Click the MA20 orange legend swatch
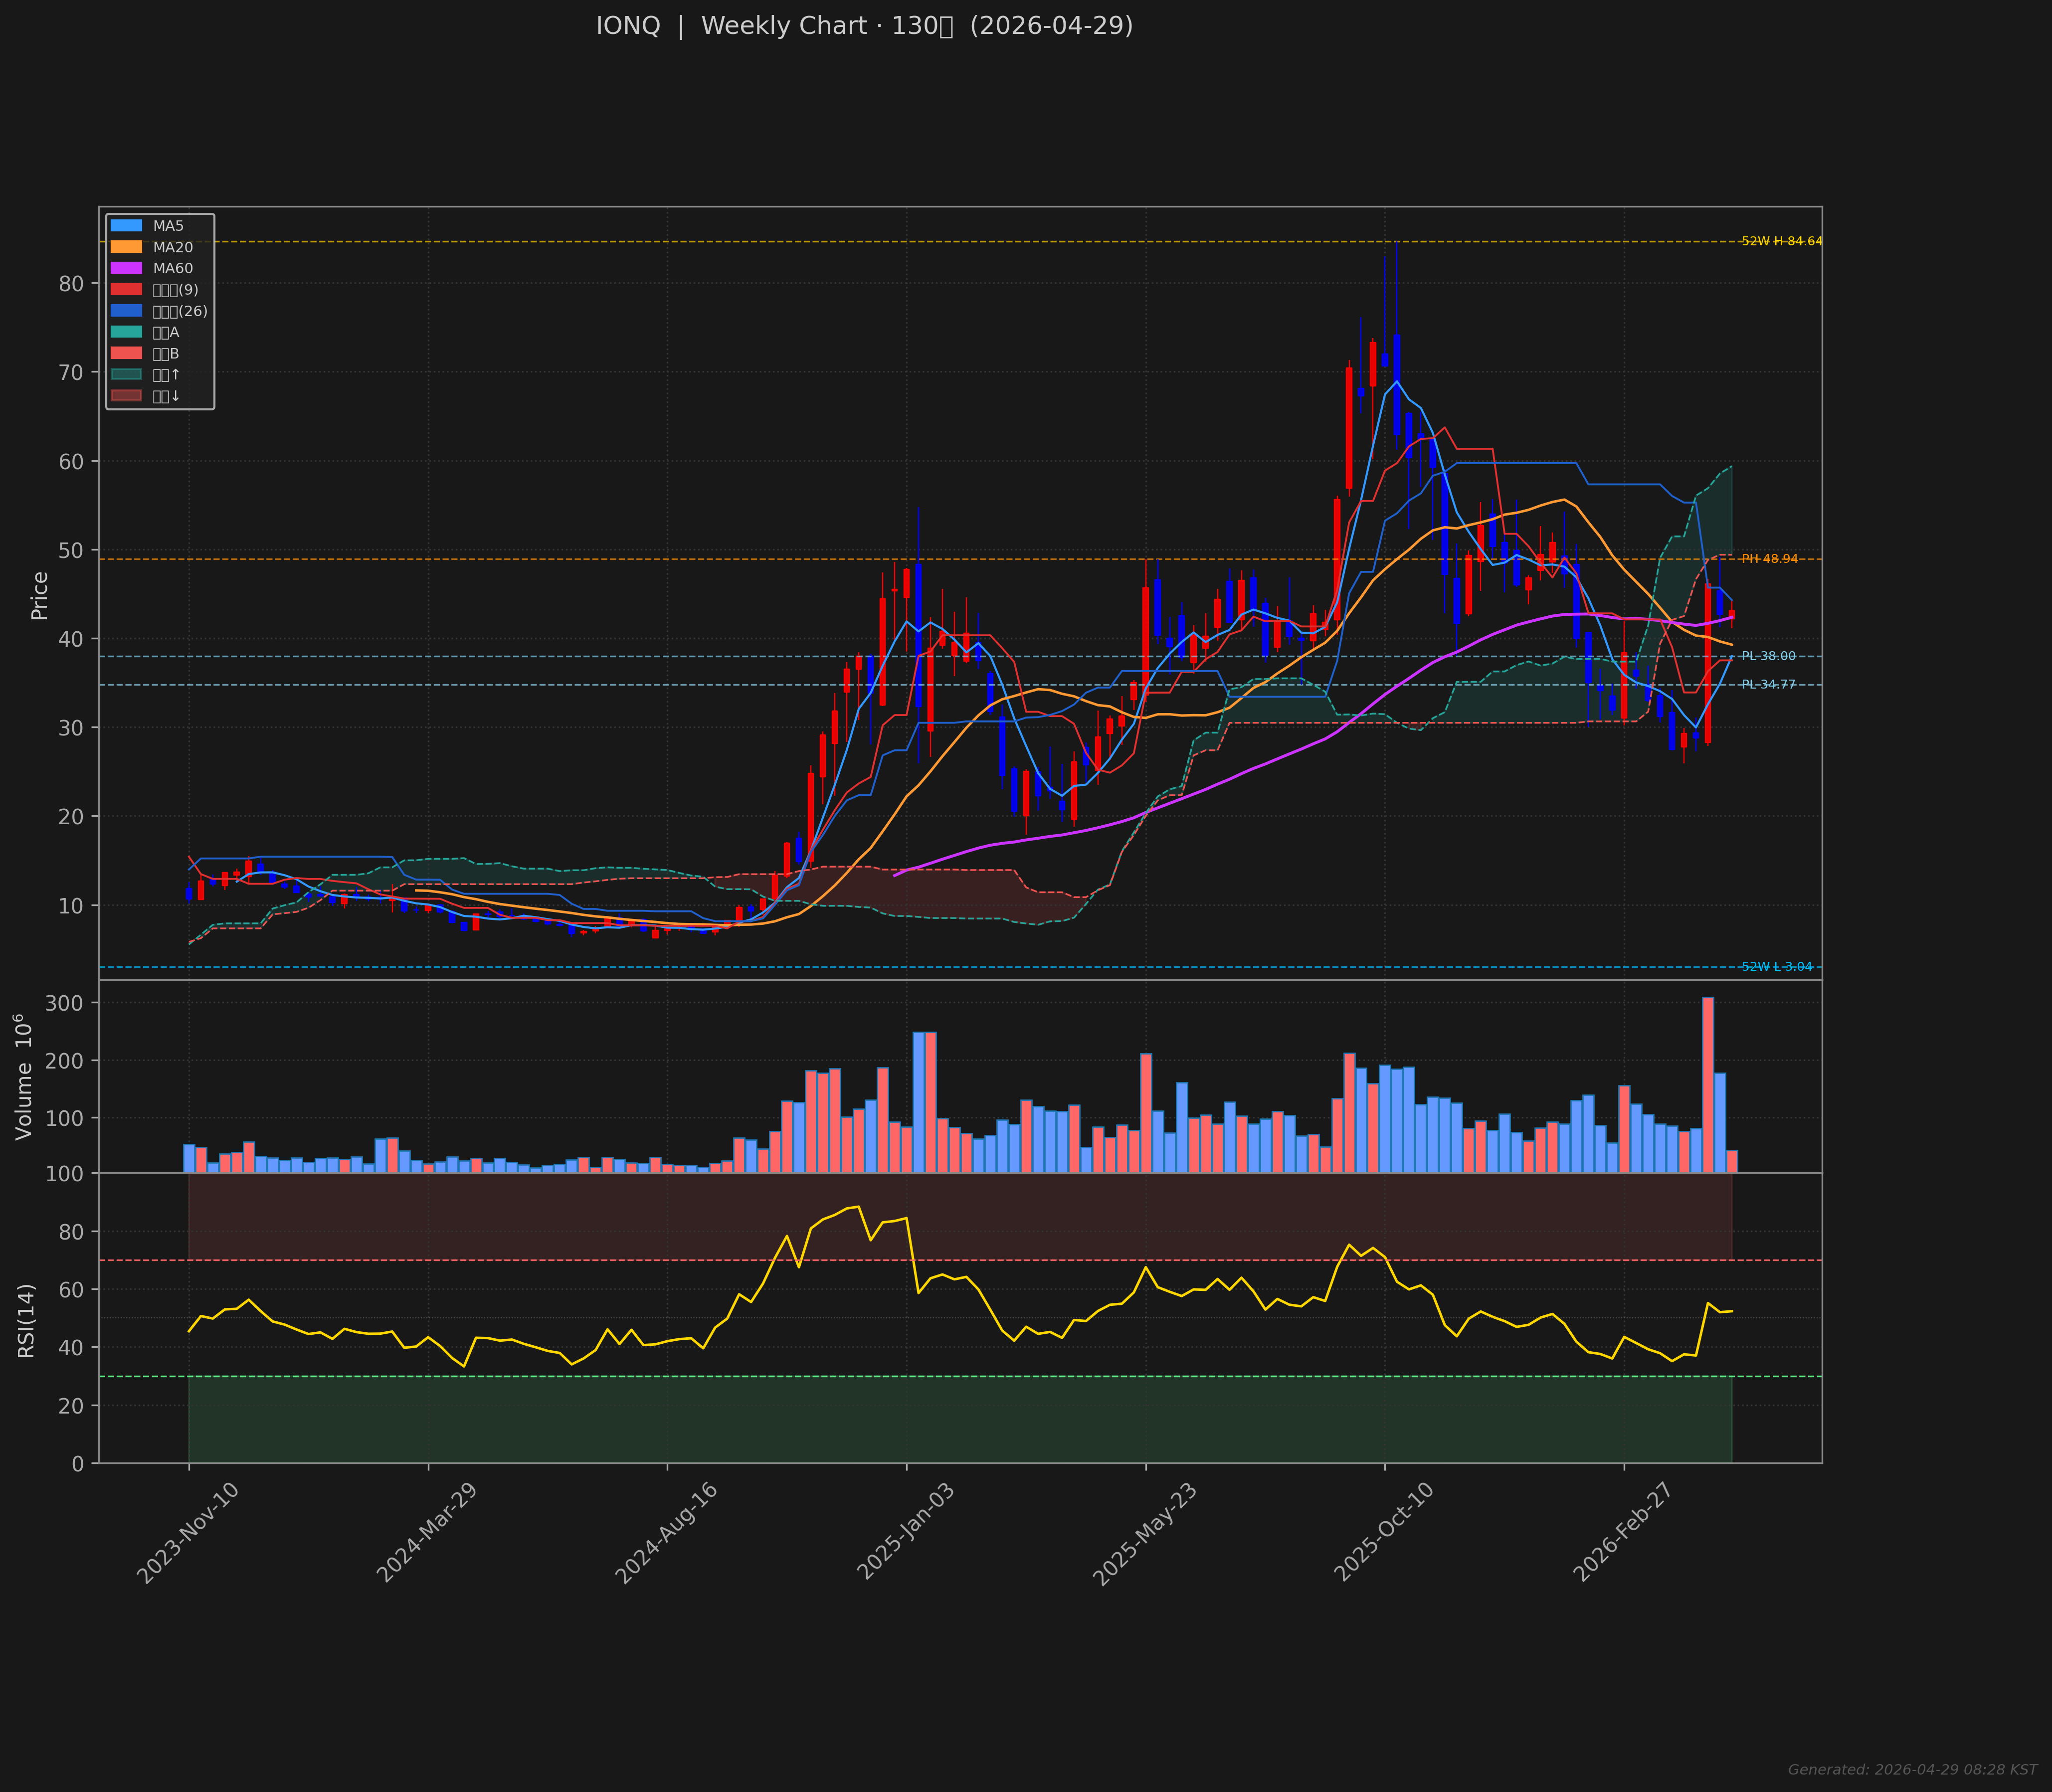Image resolution: width=2052 pixels, height=1792 pixels. click(x=126, y=247)
